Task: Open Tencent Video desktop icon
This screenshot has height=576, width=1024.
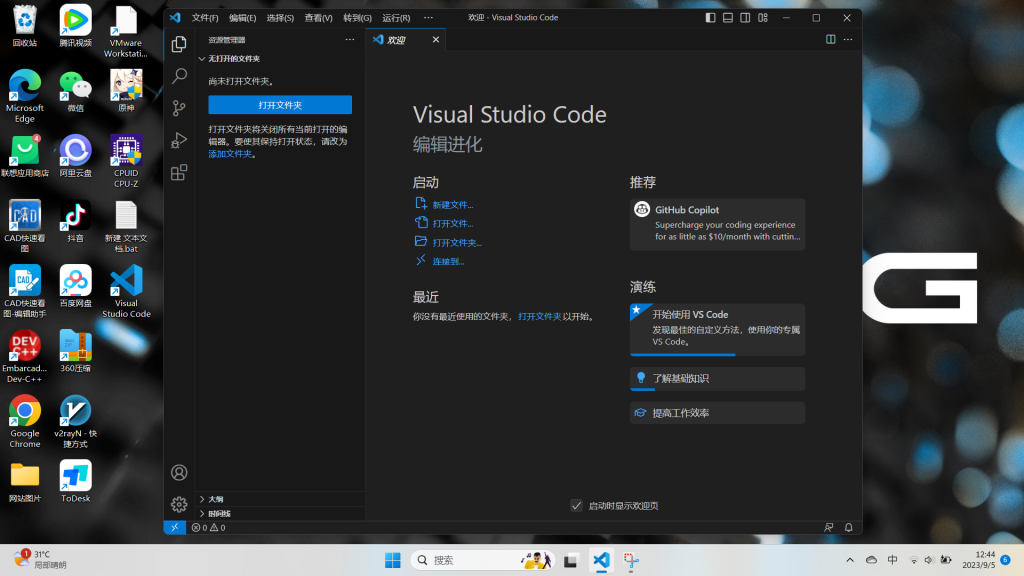Action: (x=75, y=26)
